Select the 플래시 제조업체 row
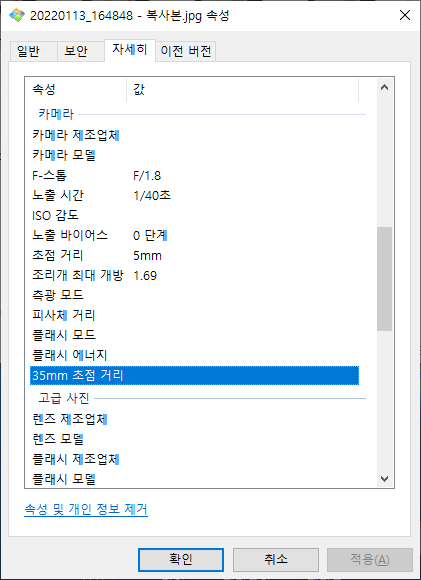Screen dimensions: 421x580 click(x=194, y=459)
